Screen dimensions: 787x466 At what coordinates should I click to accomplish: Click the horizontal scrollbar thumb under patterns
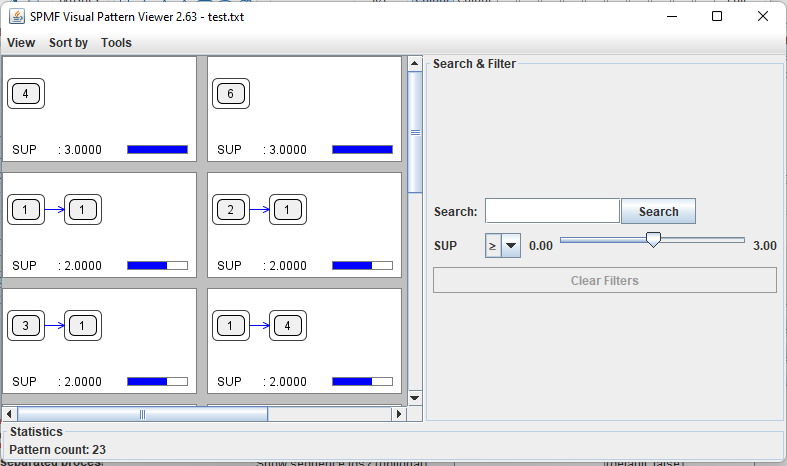pos(142,414)
